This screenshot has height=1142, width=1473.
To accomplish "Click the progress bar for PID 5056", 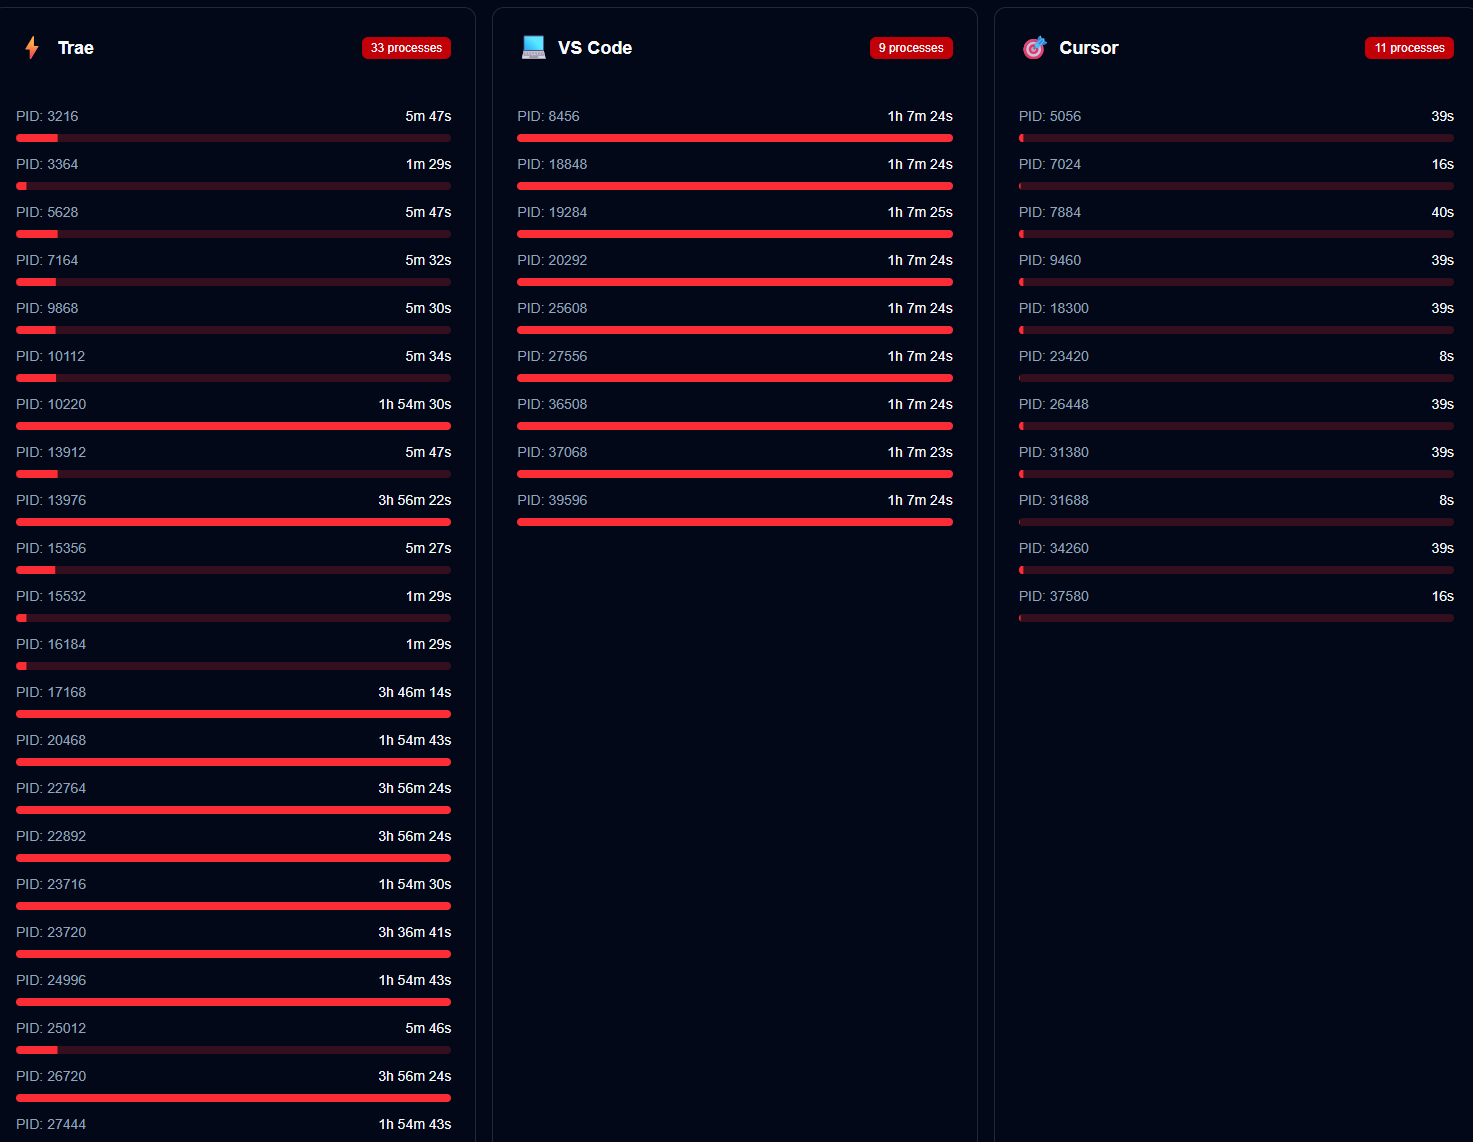I will point(1236,138).
